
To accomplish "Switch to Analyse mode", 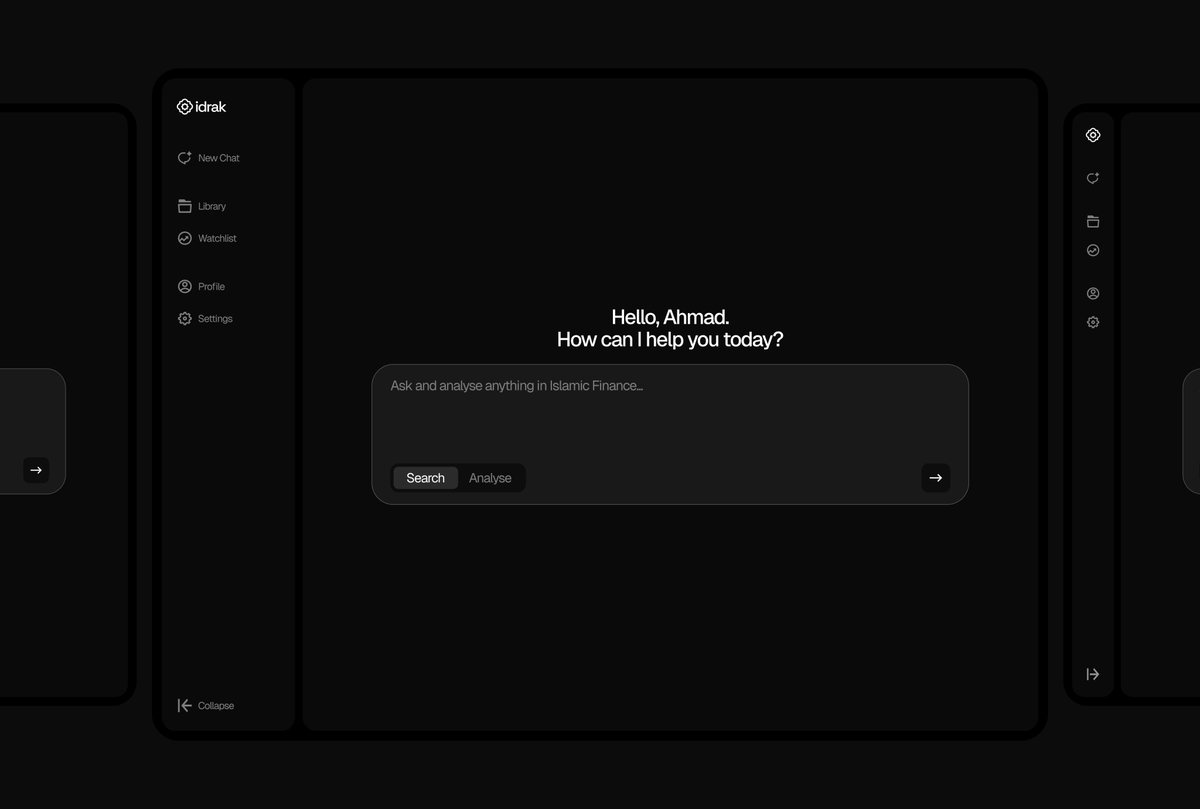I will tap(490, 477).
